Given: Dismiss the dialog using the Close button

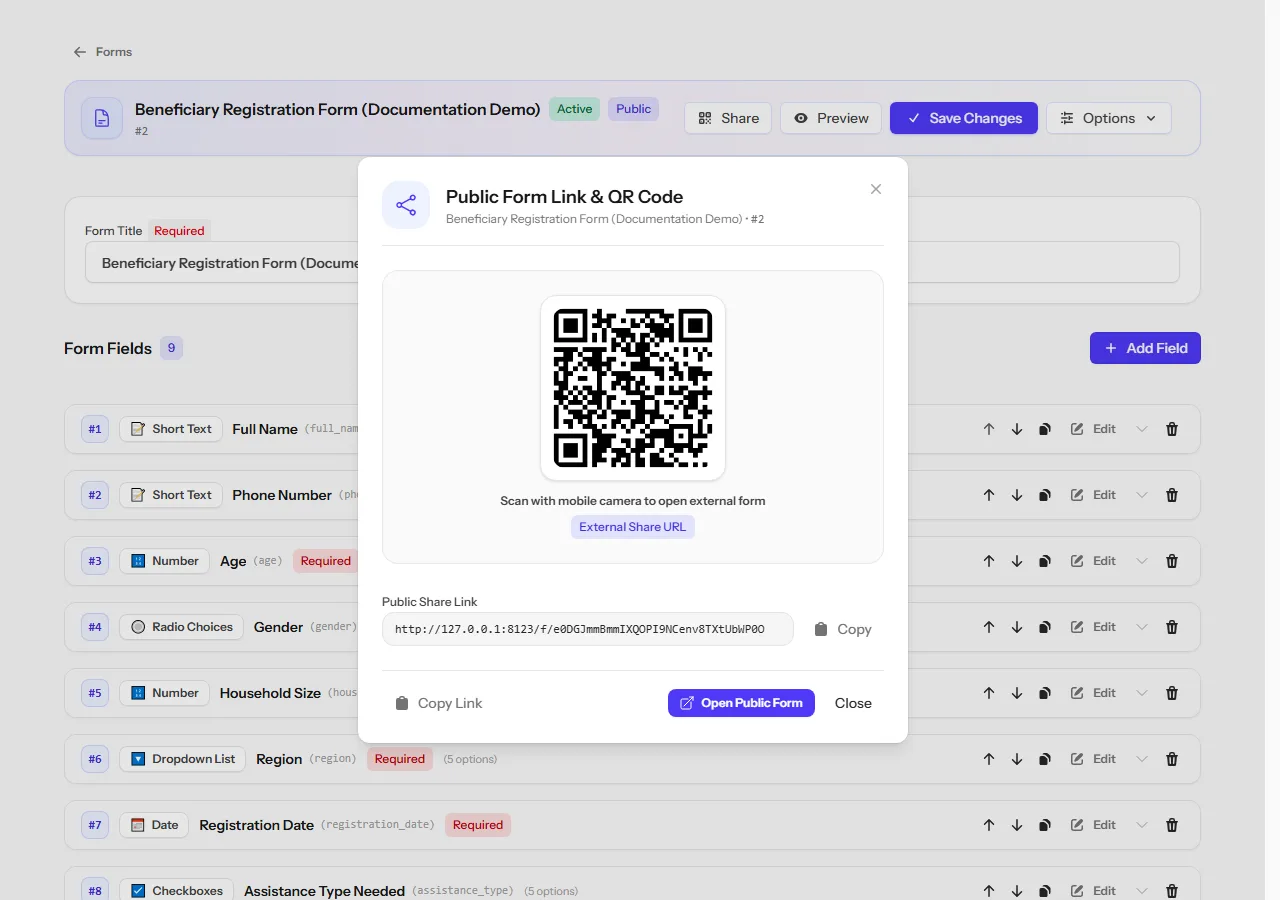Looking at the screenshot, I should coord(853,703).
